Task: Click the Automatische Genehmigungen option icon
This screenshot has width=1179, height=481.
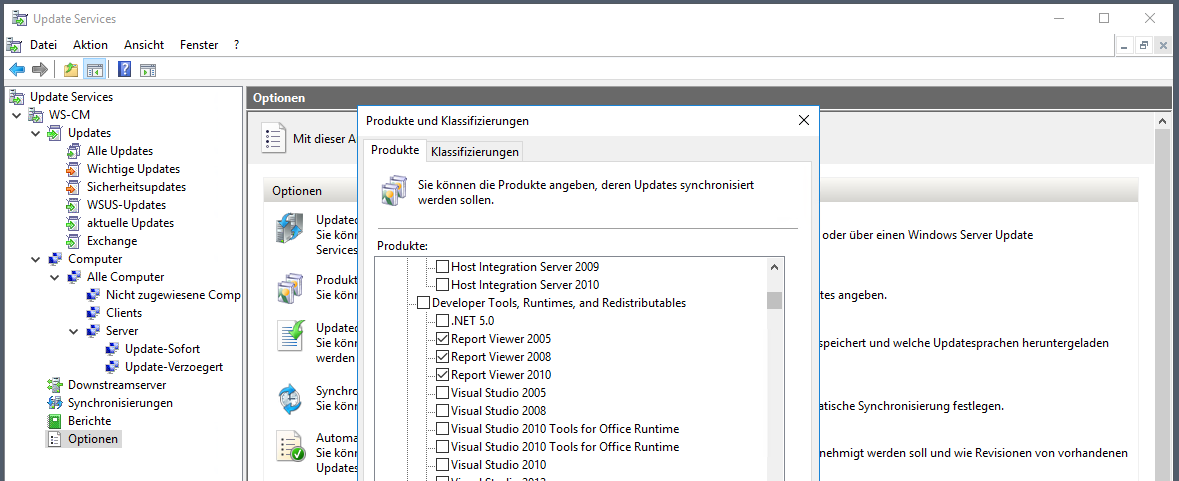Action: pyautogui.click(x=289, y=446)
